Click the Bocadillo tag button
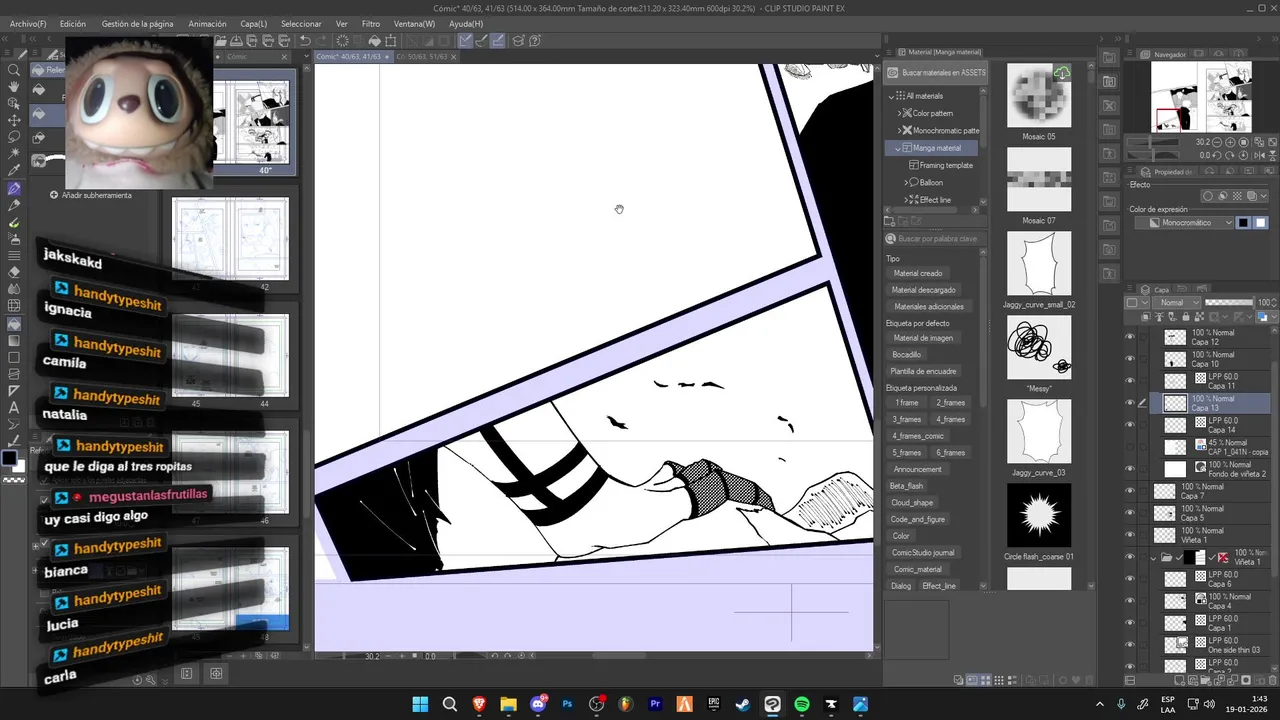Screen dimensions: 1280x720 [x=907, y=355]
